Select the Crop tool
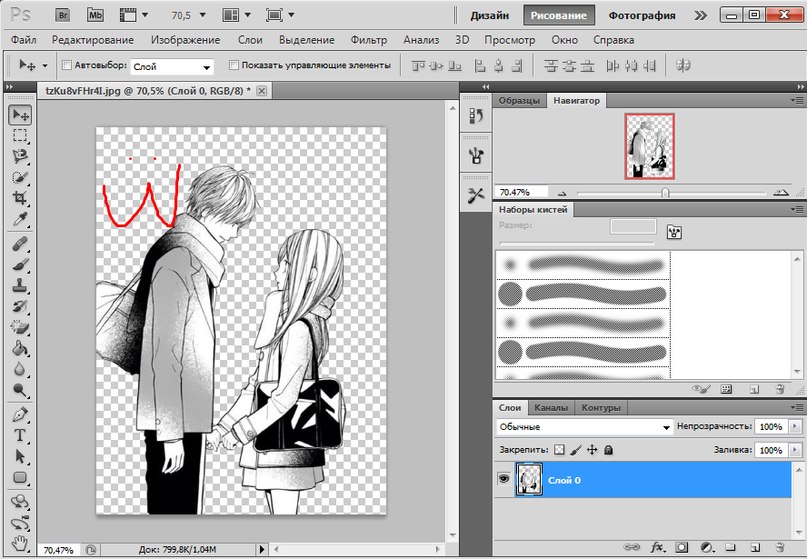 pos(20,198)
